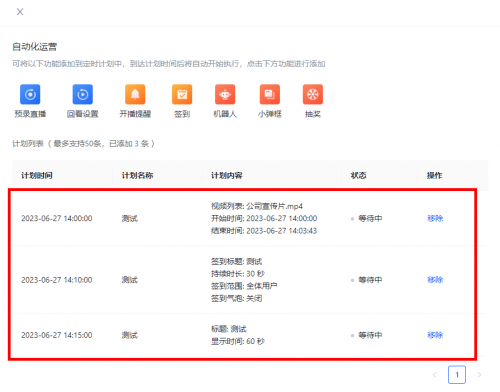The image size is (500, 392).
Task: Remove the 14:00:00 plan via 移除
Action: click(435, 218)
